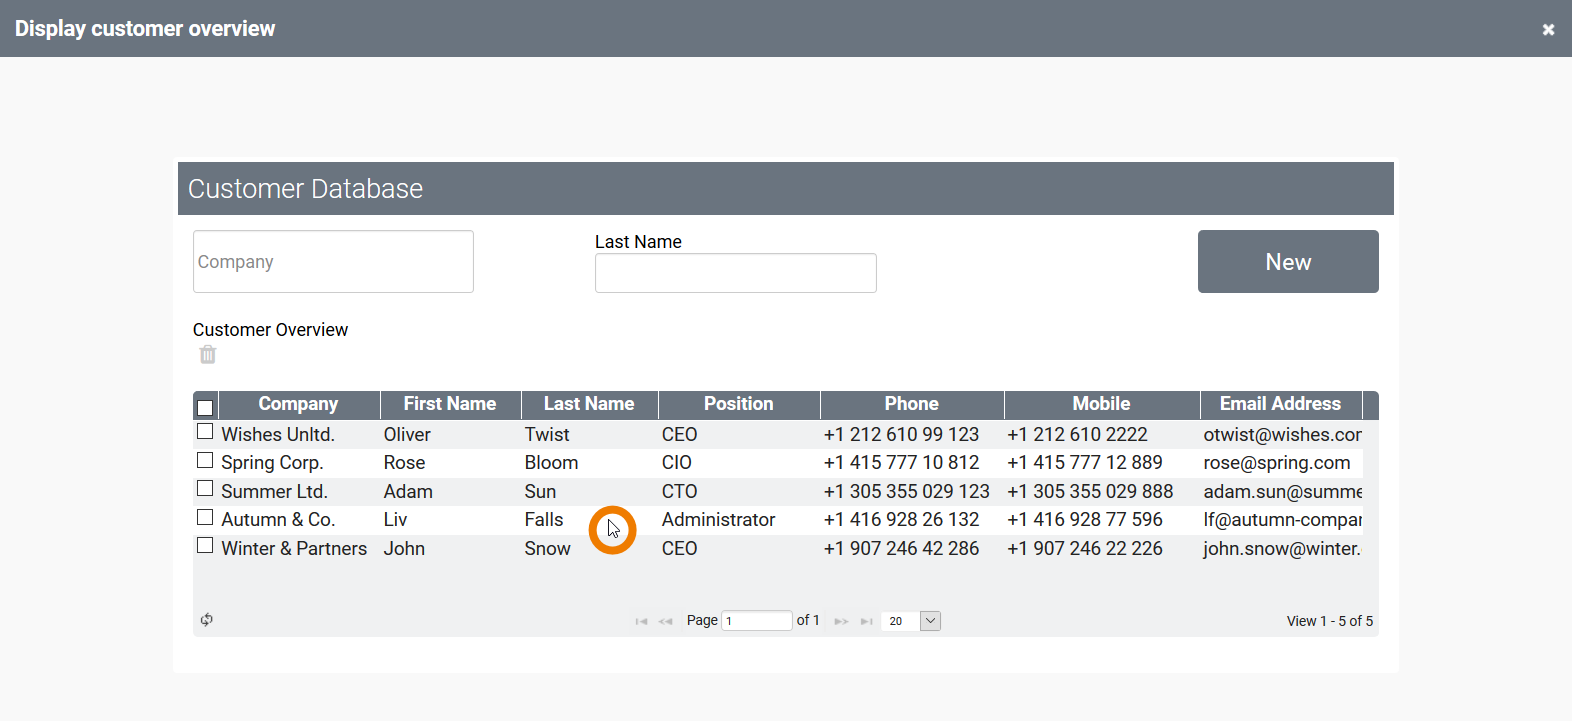Toggle the select-all header checkbox
Screen dimensions: 1572x721
click(205, 407)
